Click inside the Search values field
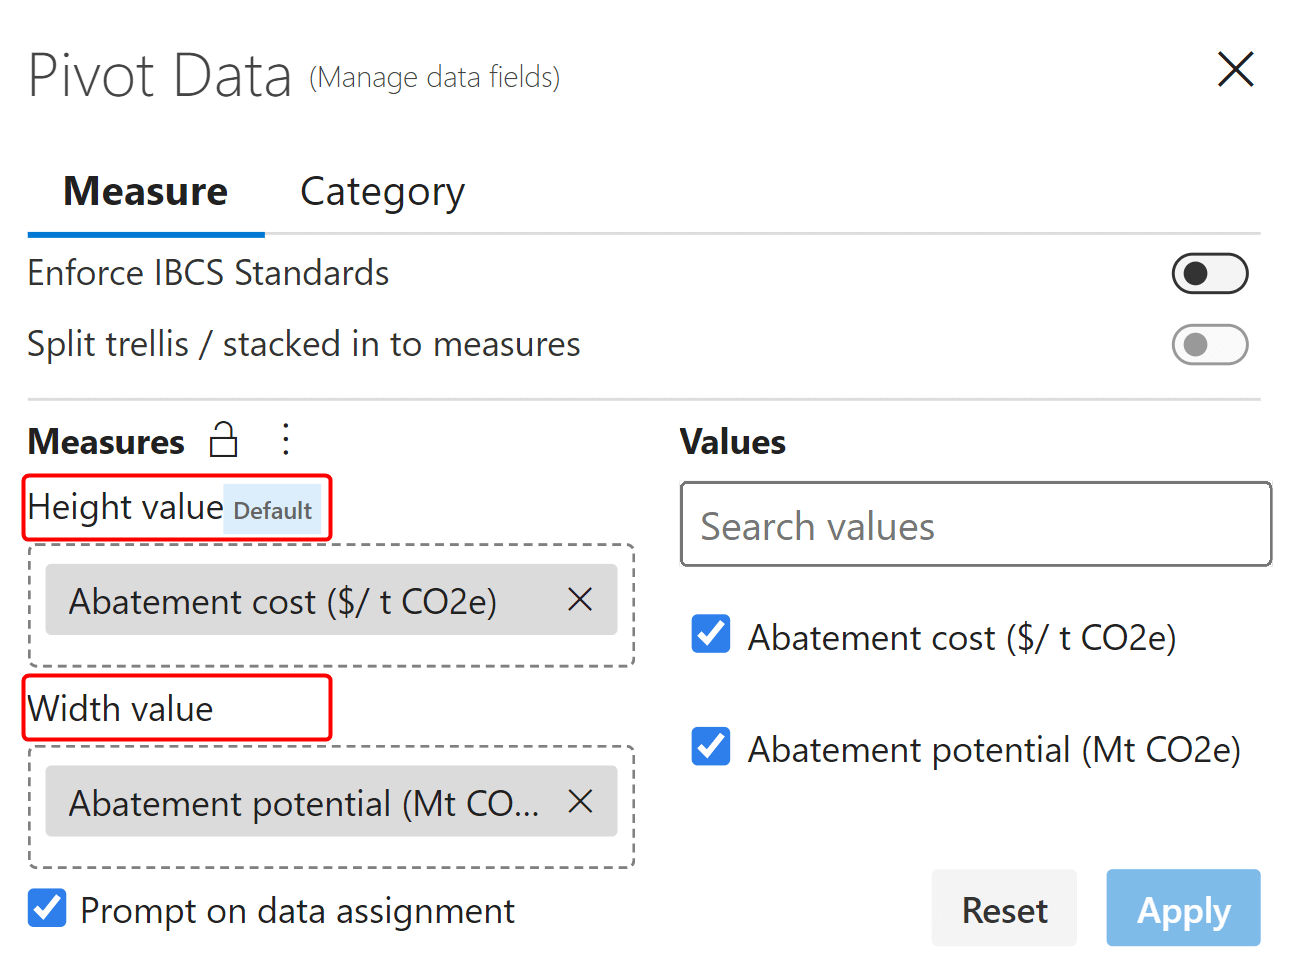 [x=976, y=524]
